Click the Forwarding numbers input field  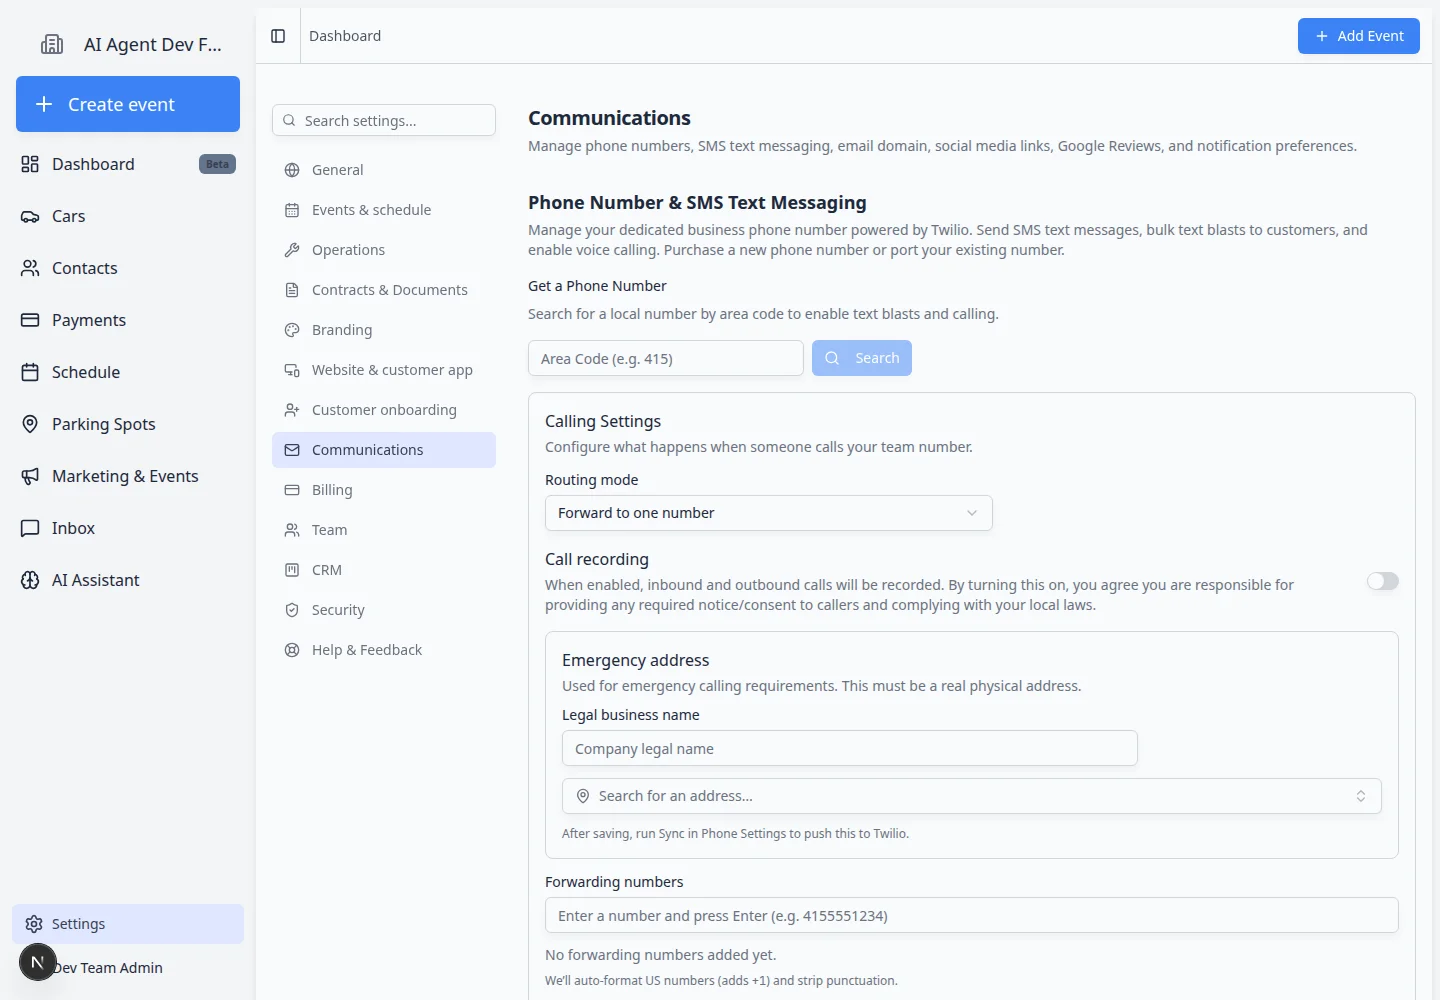click(971, 915)
